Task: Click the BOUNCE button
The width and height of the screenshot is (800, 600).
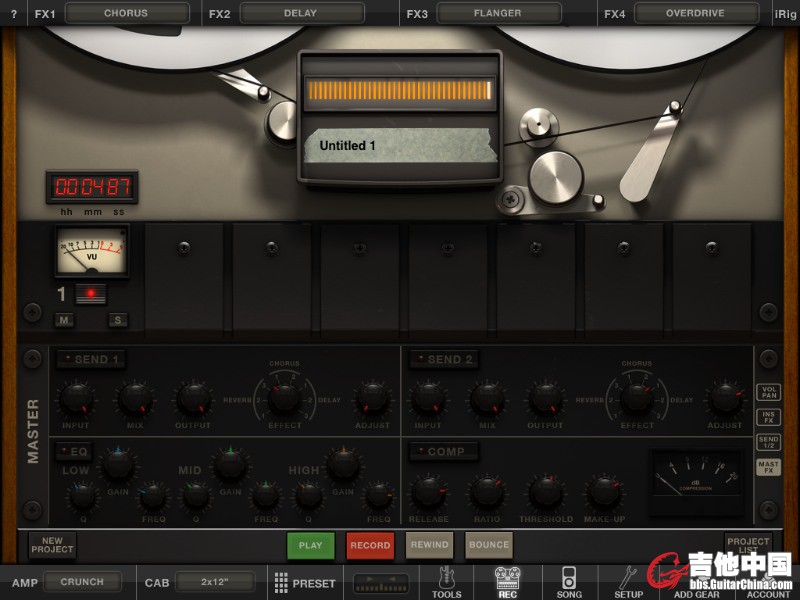Action: pyautogui.click(x=489, y=545)
